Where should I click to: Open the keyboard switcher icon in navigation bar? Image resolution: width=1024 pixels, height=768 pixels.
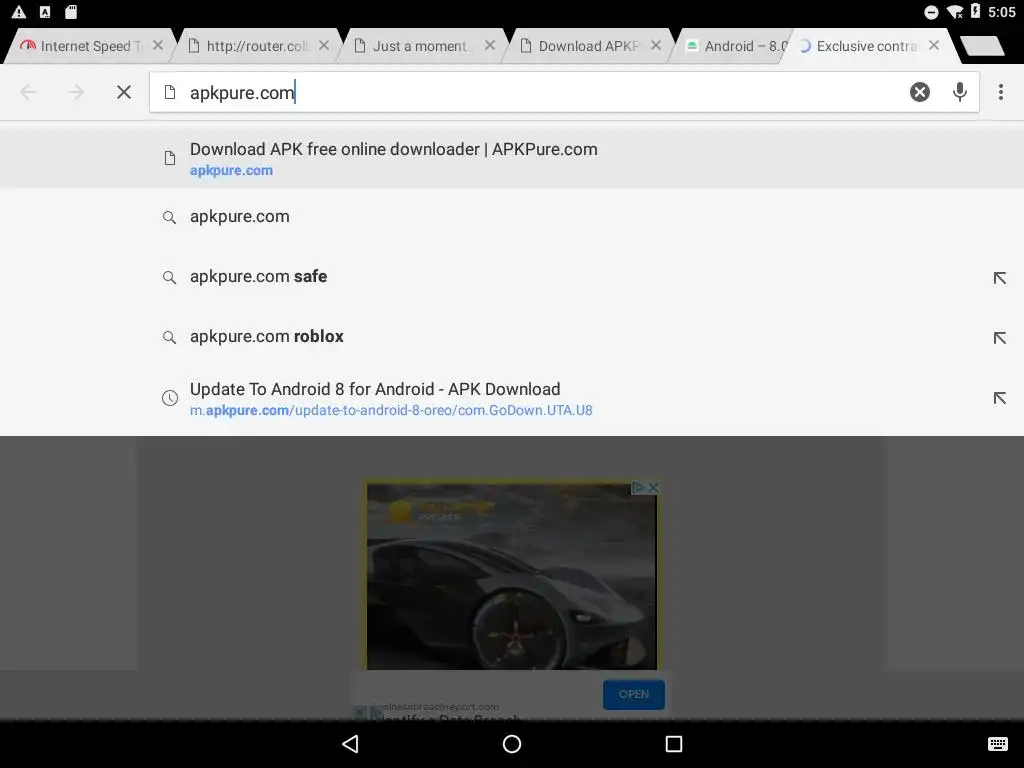(x=997, y=744)
